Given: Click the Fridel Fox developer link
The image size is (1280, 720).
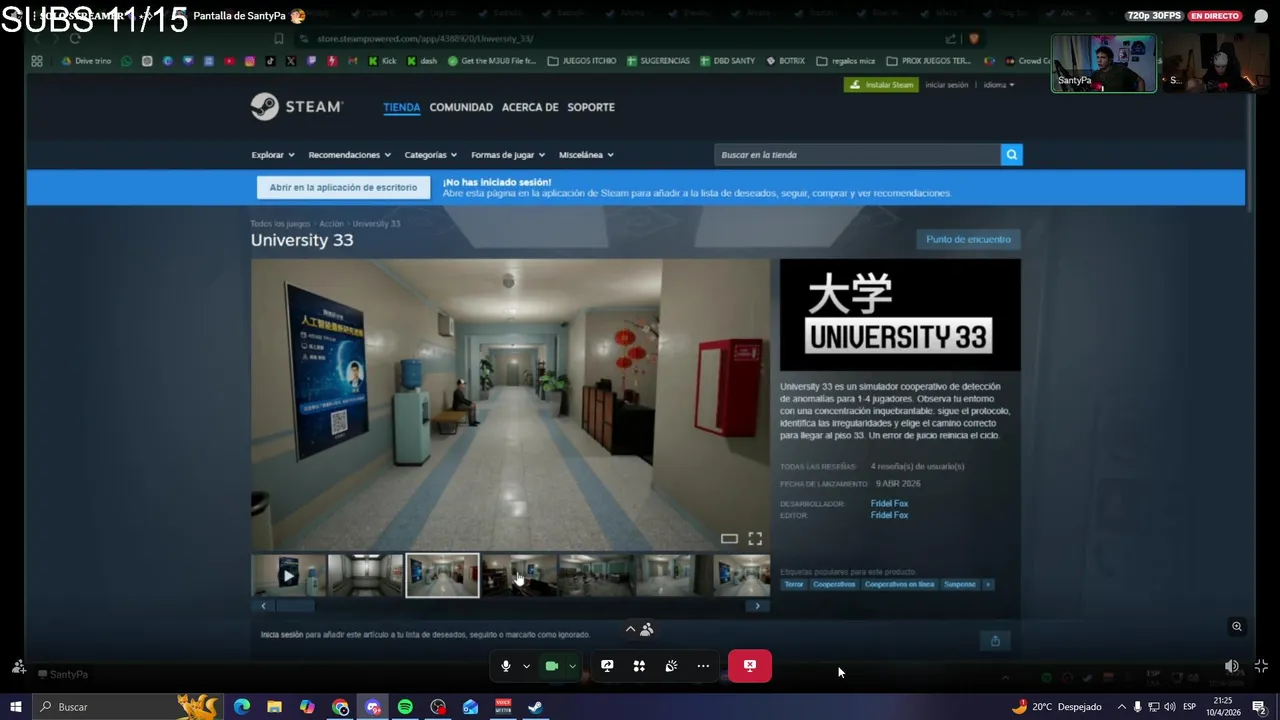Looking at the screenshot, I should click(x=889, y=504).
